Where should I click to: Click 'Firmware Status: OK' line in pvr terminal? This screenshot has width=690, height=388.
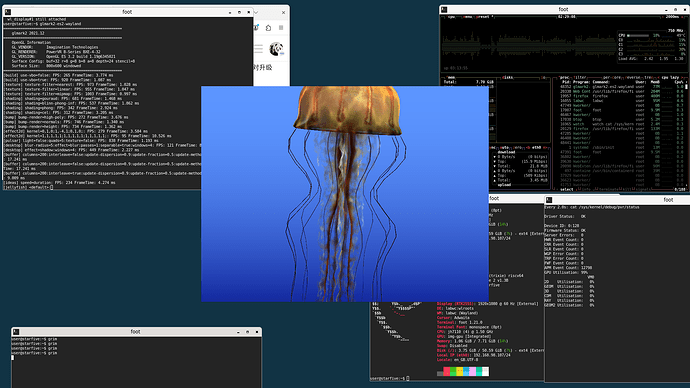(565, 231)
